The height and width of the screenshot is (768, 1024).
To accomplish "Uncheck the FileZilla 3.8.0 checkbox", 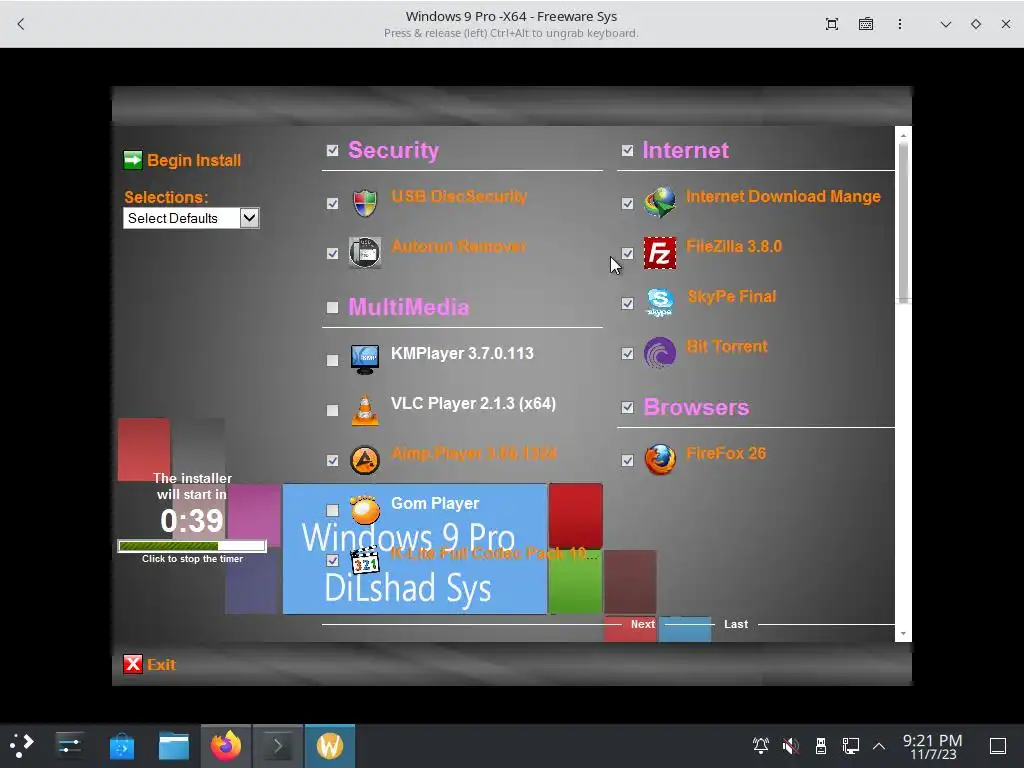I will tap(628, 253).
